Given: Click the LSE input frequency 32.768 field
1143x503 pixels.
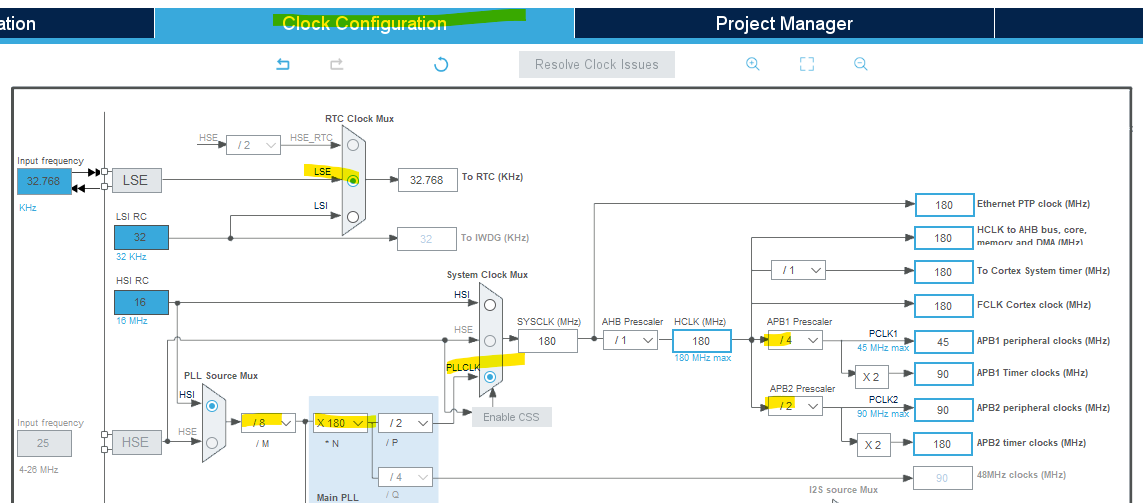Looking at the screenshot, I should point(44,181).
